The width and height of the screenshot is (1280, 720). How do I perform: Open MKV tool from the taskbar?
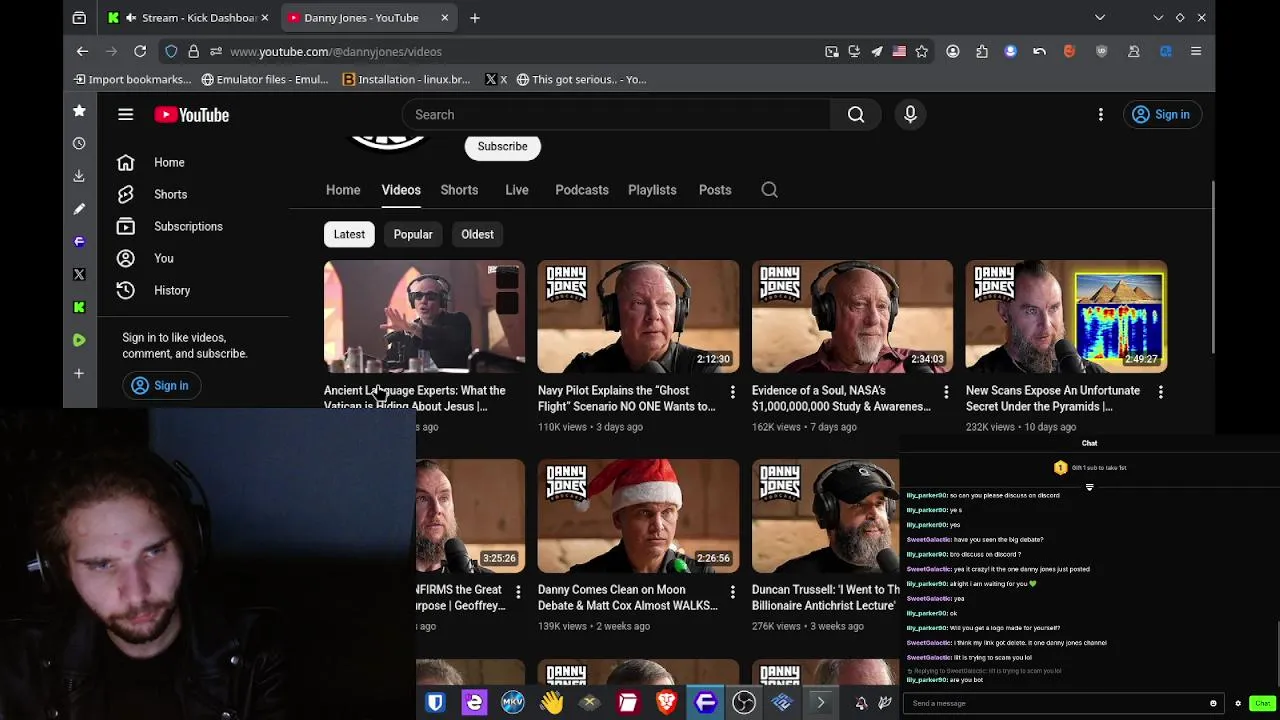pos(512,703)
